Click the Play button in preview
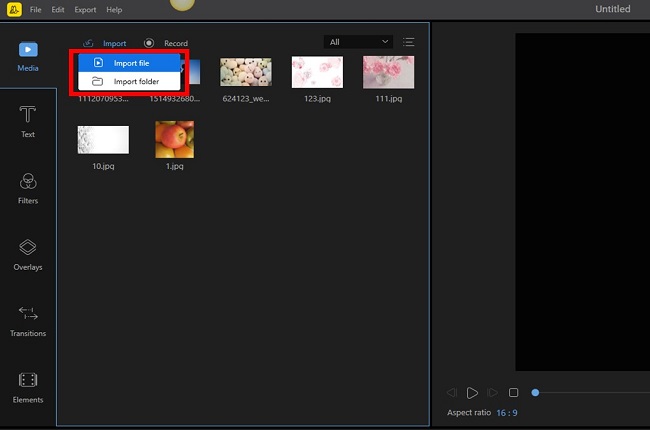Image resolution: width=650 pixels, height=430 pixels. pyautogui.click(x=472, y=392)
